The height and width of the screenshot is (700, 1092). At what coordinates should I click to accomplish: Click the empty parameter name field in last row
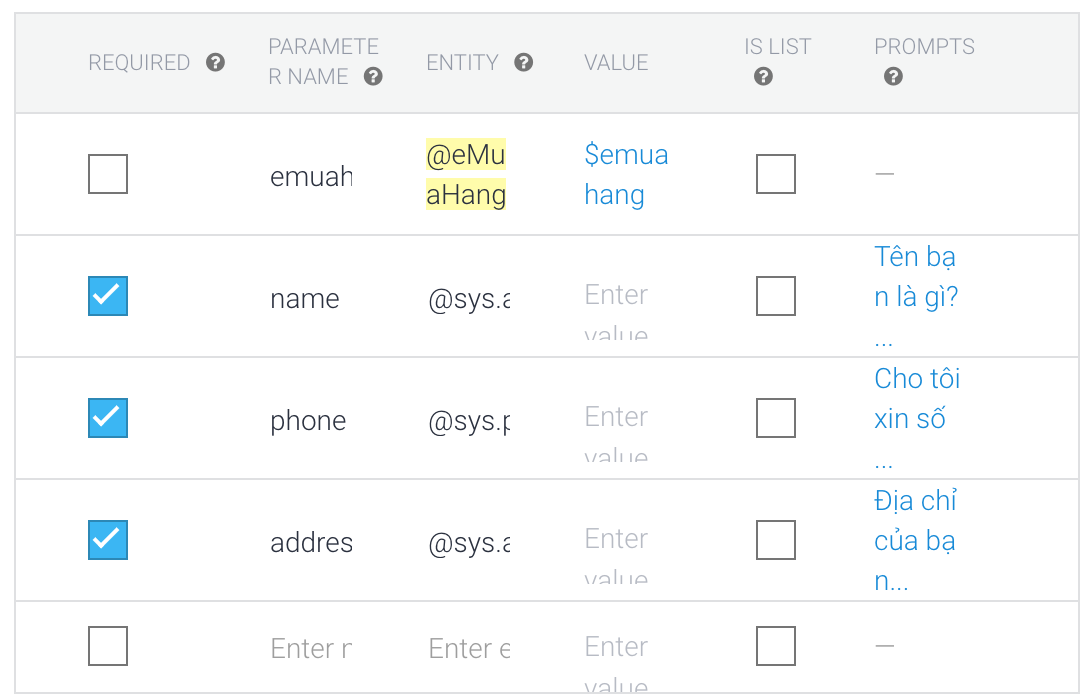311,648
